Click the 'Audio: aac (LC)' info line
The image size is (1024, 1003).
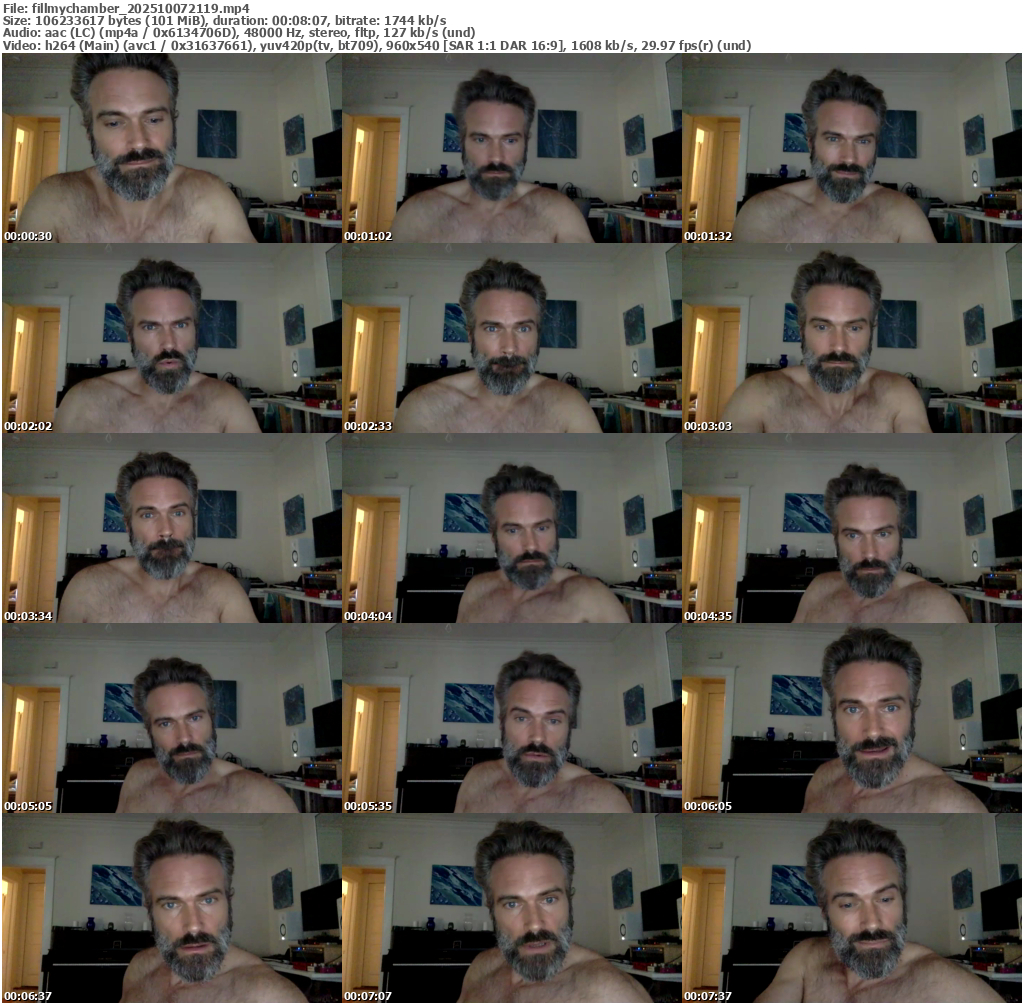[239, 33]
